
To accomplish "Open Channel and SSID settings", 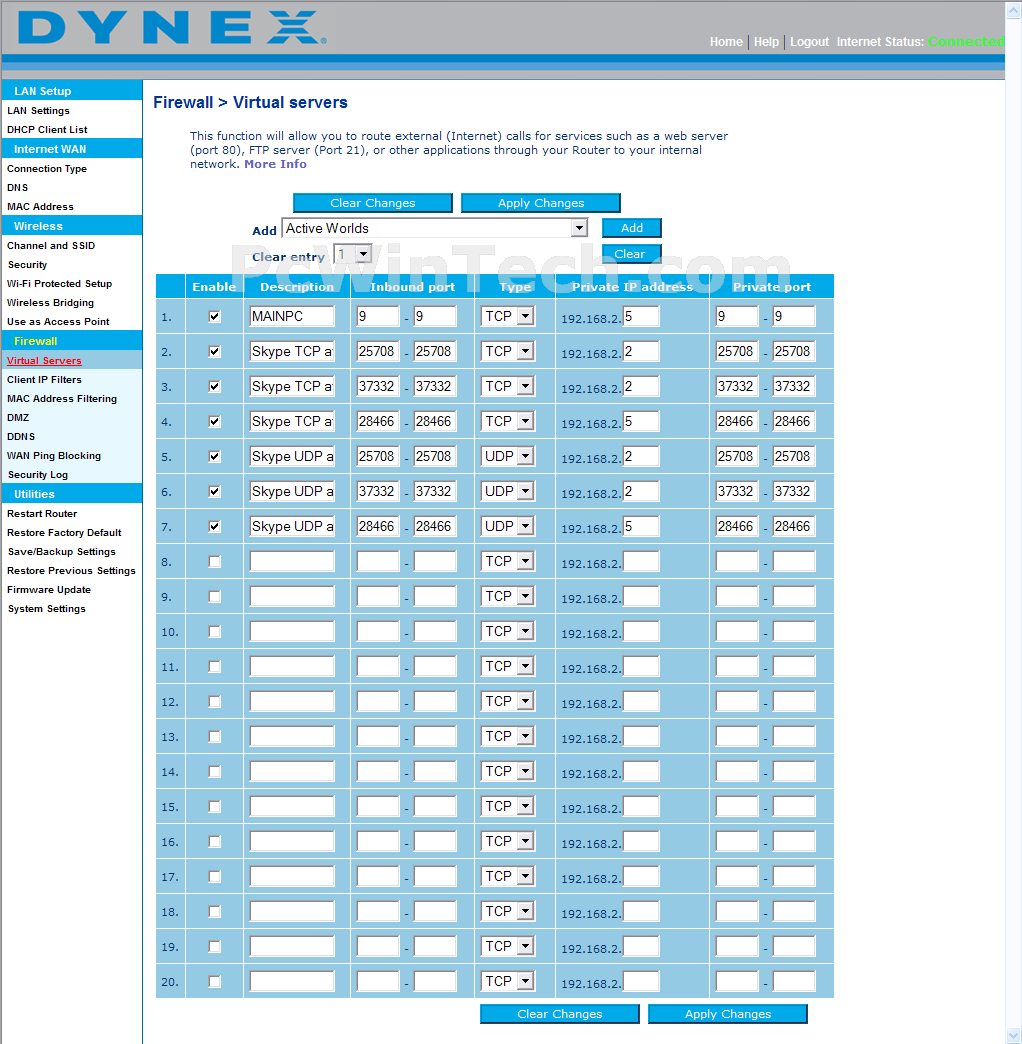I will tap(51, 246).
